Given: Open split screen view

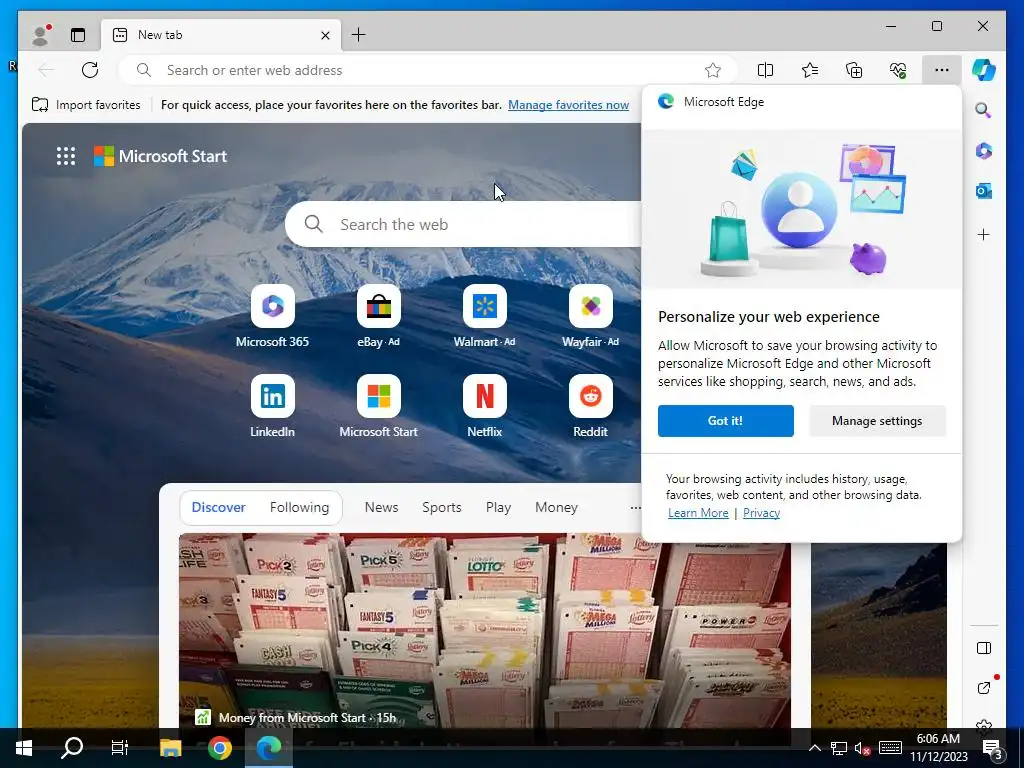Looking at the screenshot, I should tap(765, 70).
